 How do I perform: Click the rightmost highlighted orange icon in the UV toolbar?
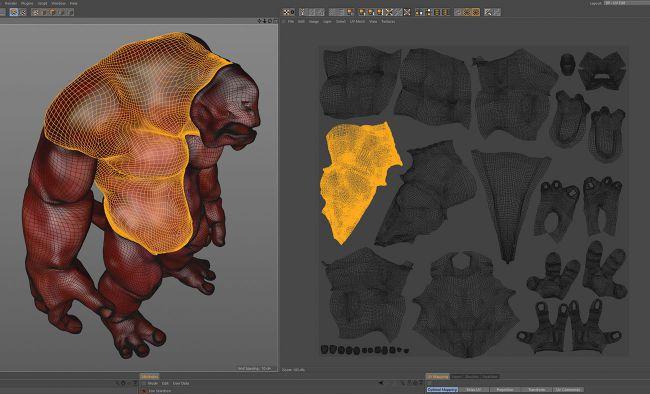[x=476, y=12]
